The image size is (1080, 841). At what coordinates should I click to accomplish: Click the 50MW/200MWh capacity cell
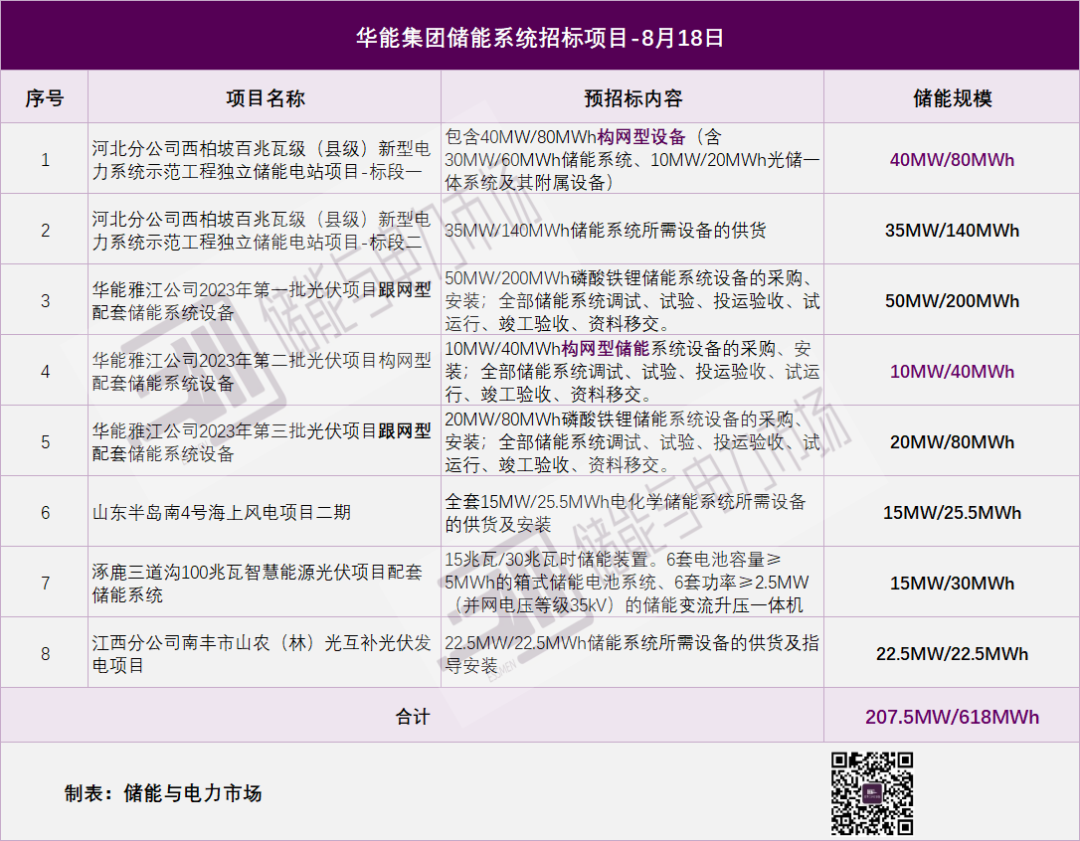tap(951, 301)
